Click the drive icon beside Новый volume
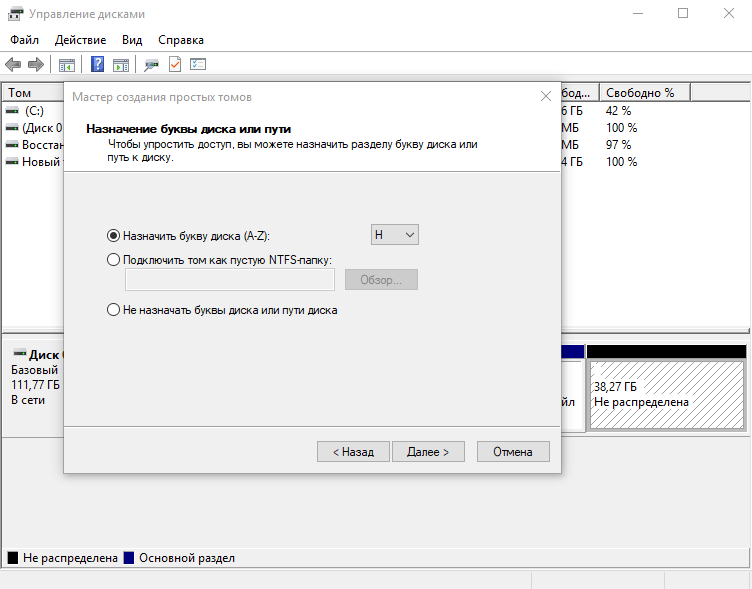752x589 pixels. (12, 162)
